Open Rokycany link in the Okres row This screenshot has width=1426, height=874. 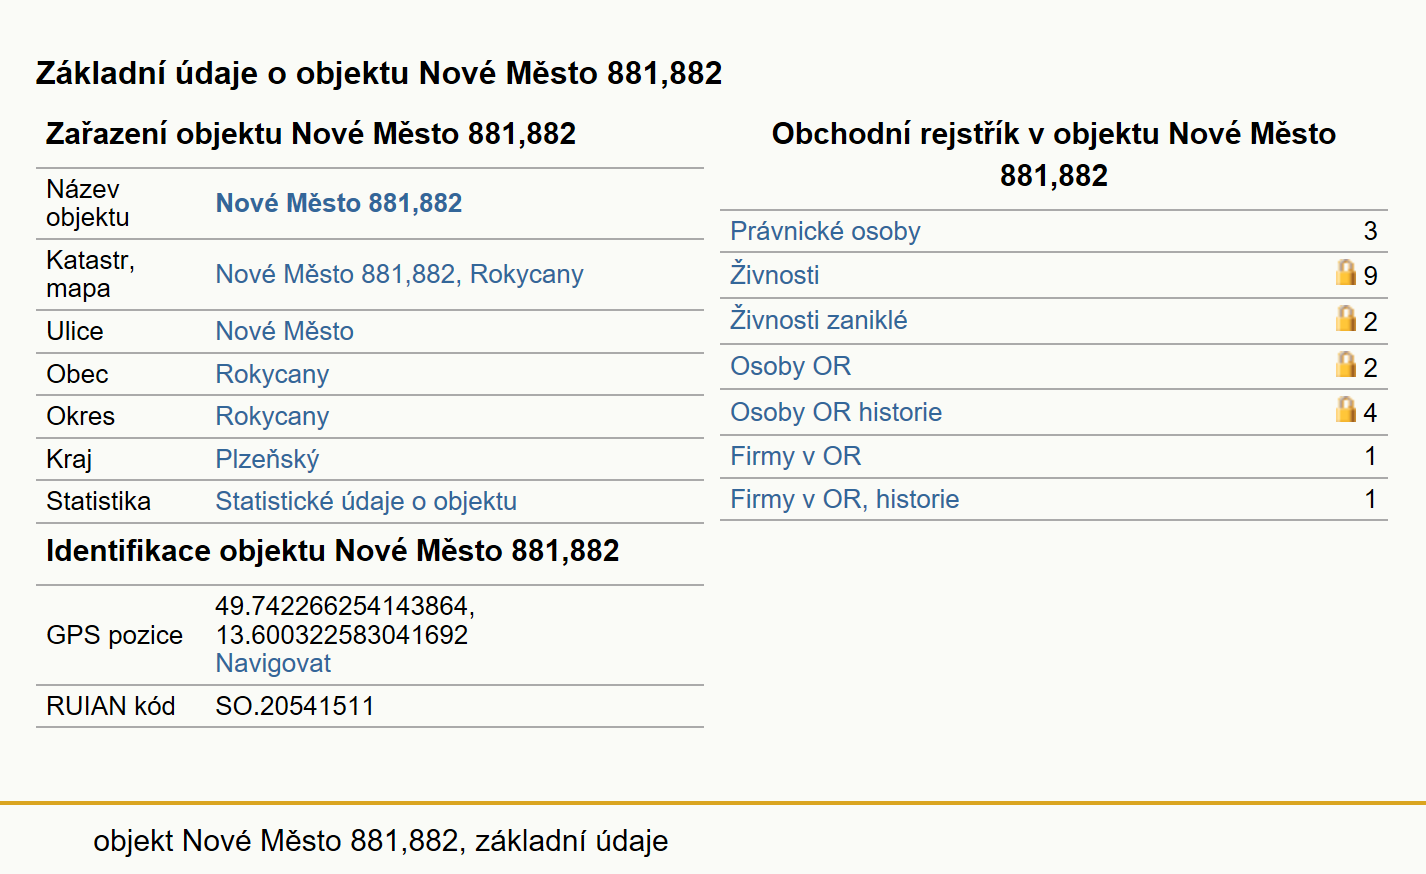(272, 416)
